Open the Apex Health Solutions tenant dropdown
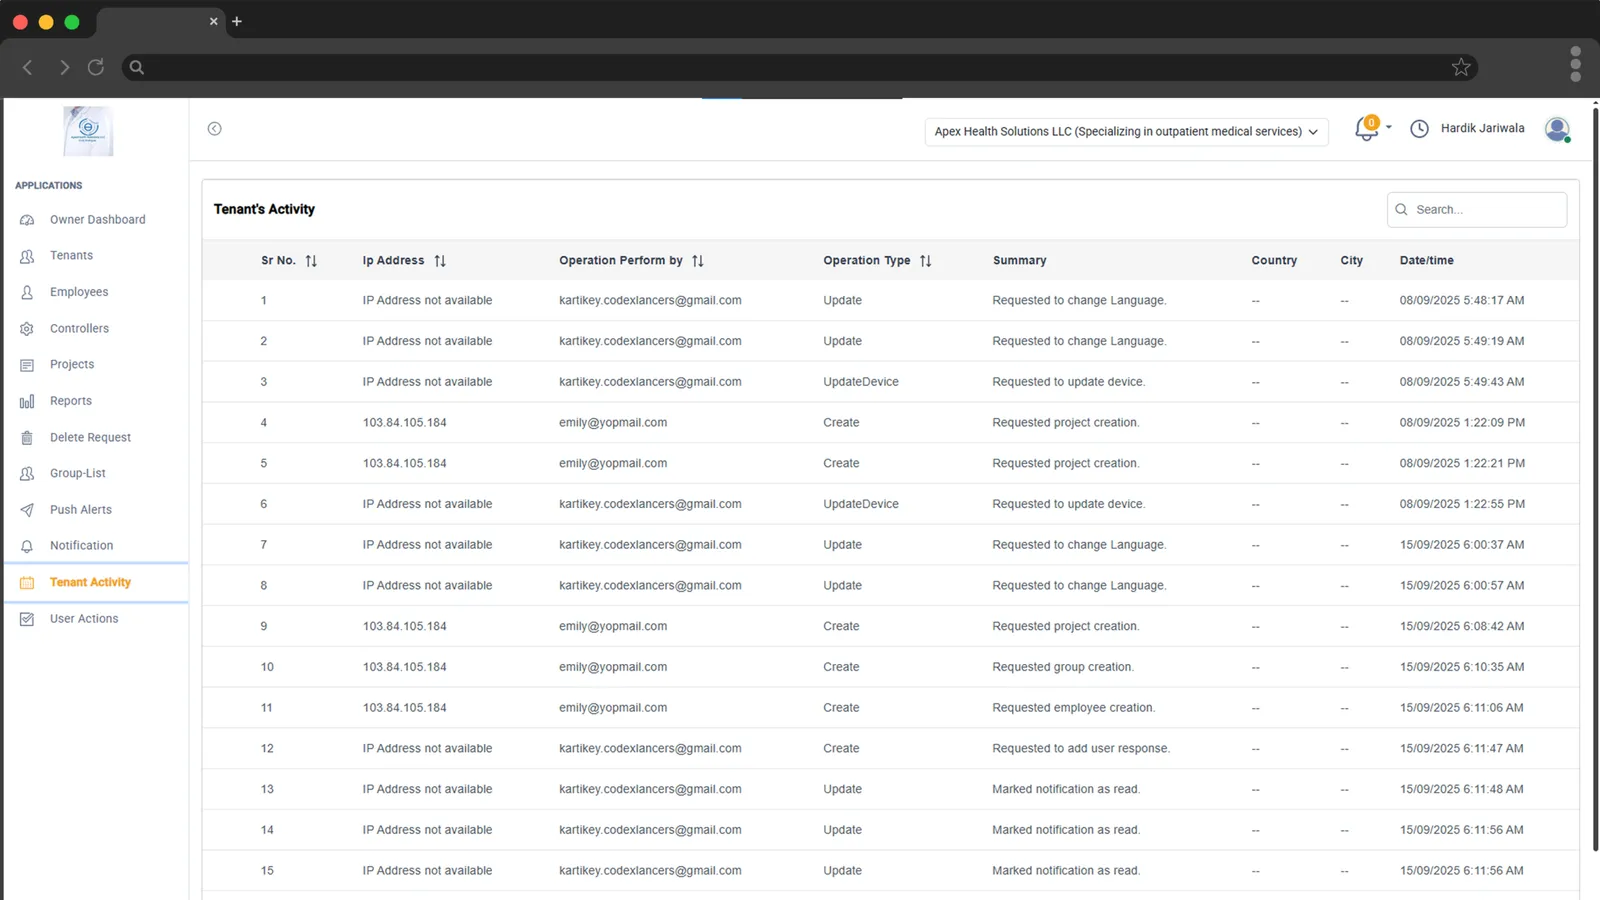 coord(1126,131)
